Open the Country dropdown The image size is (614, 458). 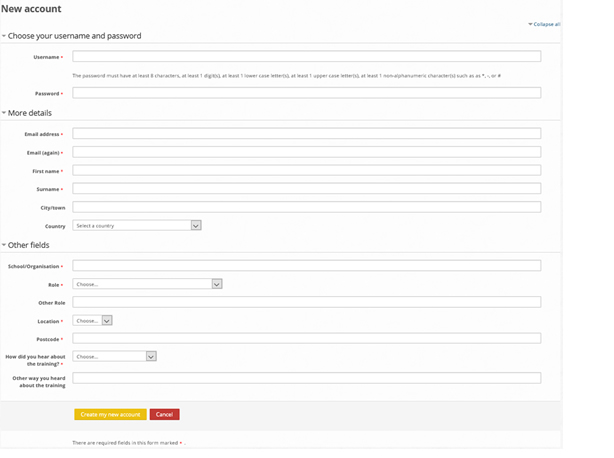click(x=137, y=226)
